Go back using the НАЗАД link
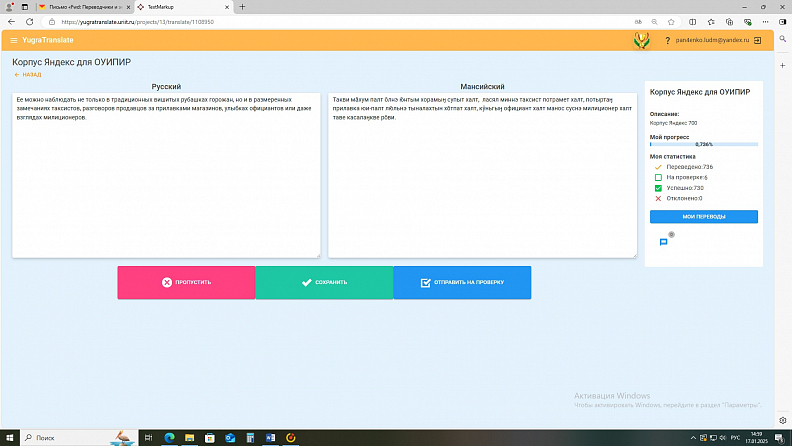Viewport: 792px width, 446px height. click(28, 75)
